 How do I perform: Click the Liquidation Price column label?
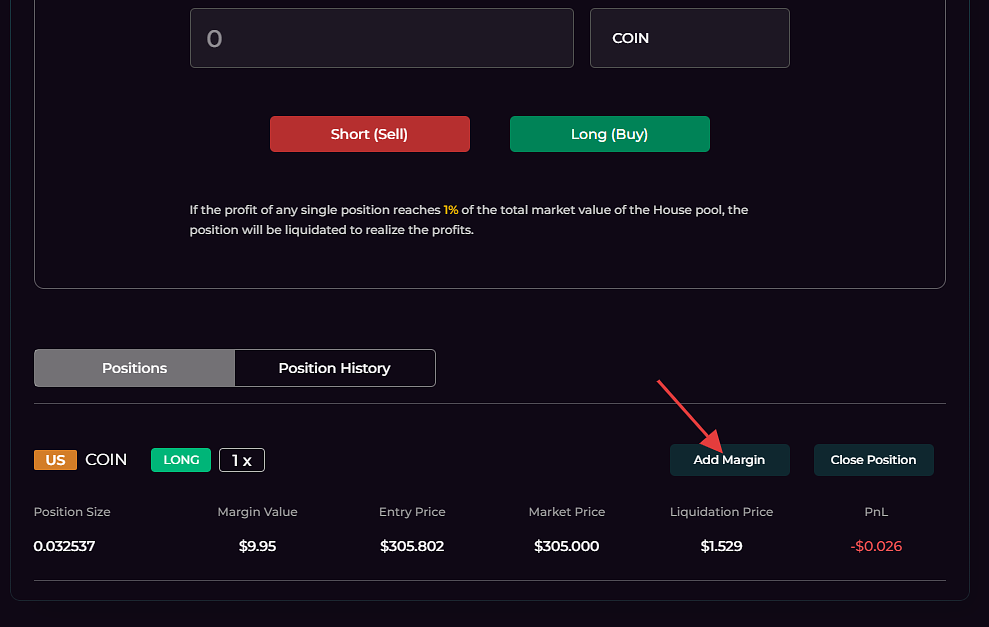click(x=721, y=512)
